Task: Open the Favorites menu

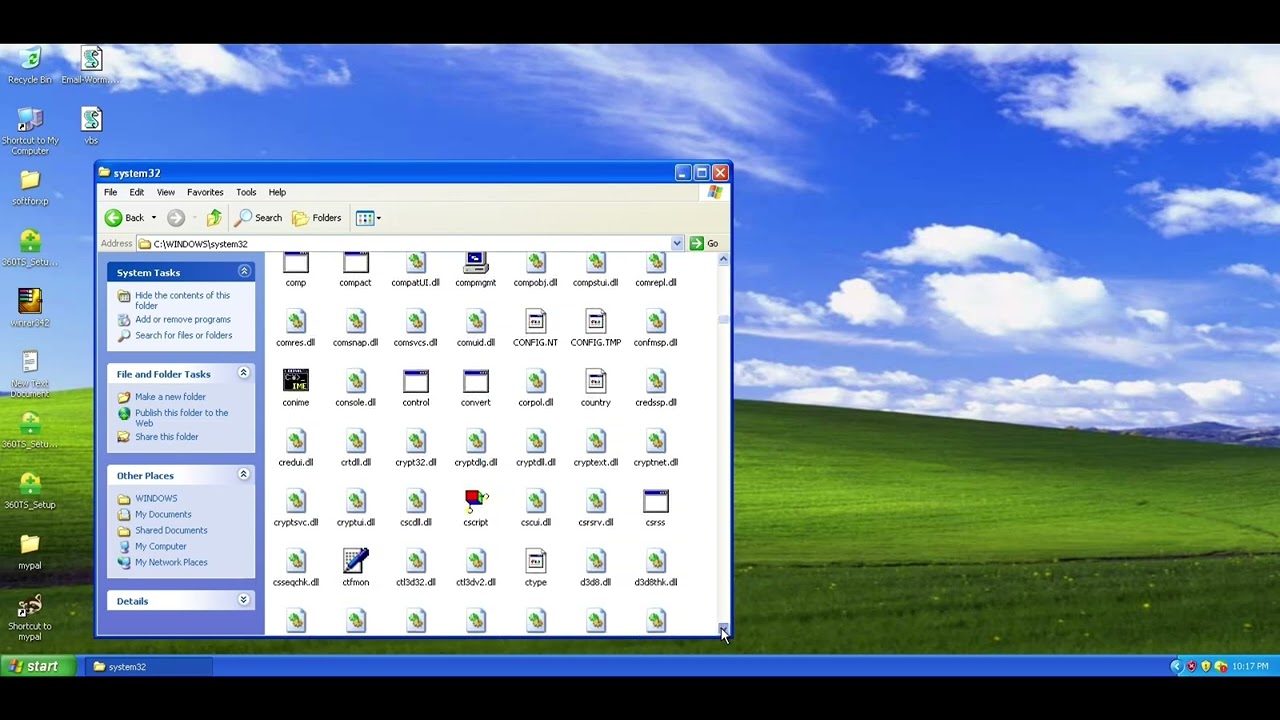Action: click(205, 192)
